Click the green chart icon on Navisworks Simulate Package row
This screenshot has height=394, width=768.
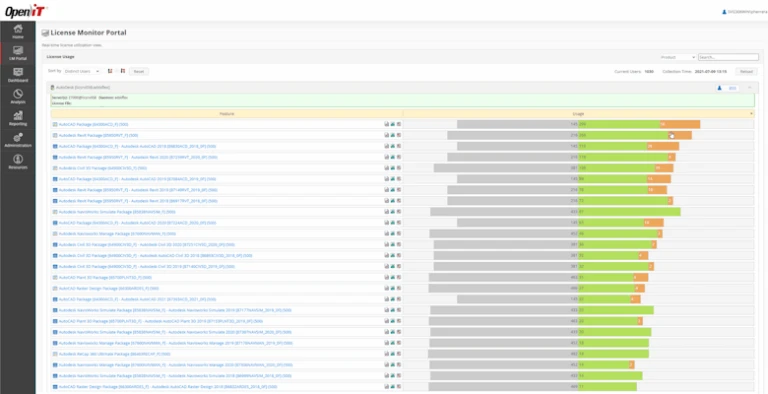click(x=392, y=212)
